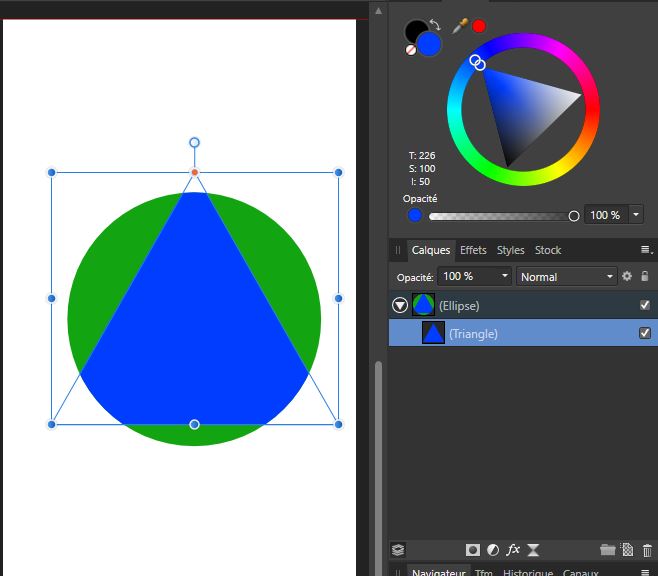The height and width of the screenshot is (576, 658).
Task: Click the top-left selection box handle
Action: click(52, 172)
